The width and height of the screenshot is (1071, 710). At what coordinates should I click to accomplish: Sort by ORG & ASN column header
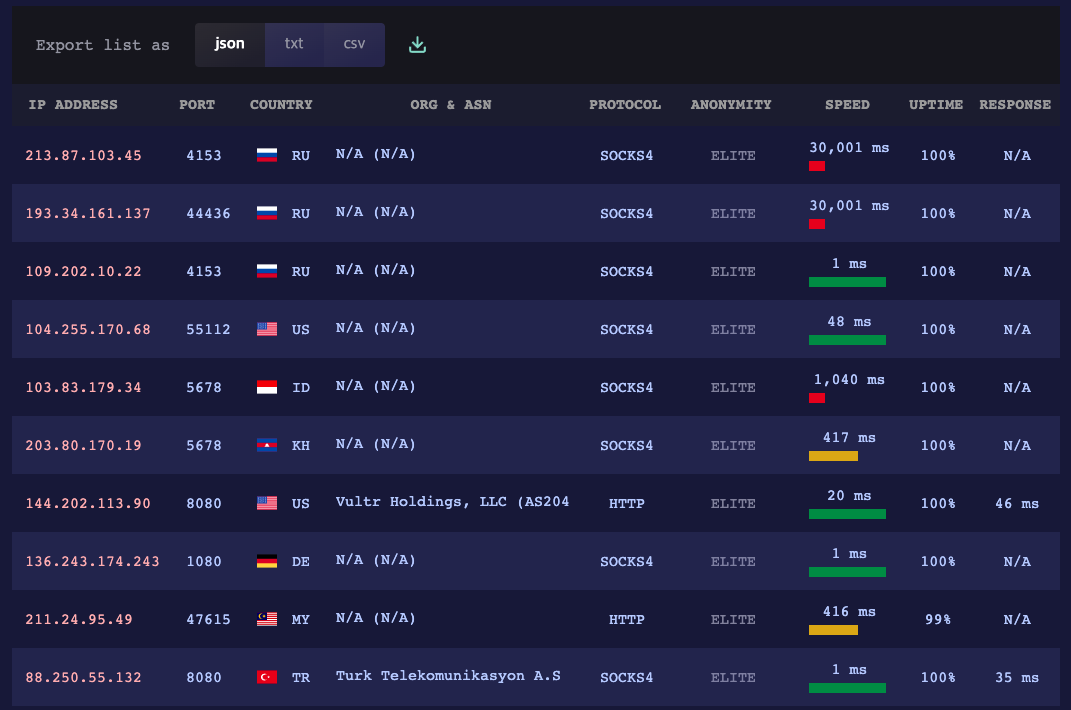coord(451,105)
